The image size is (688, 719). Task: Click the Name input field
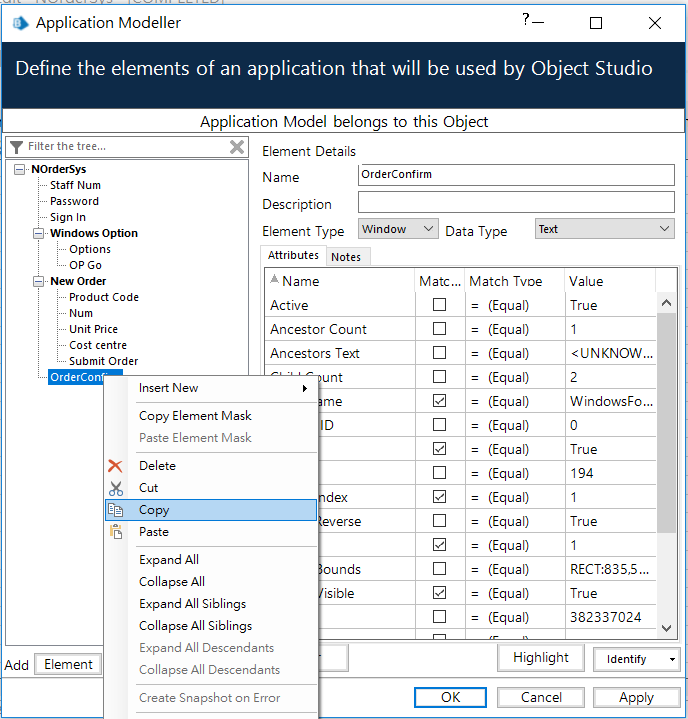(x=516, y=175)
